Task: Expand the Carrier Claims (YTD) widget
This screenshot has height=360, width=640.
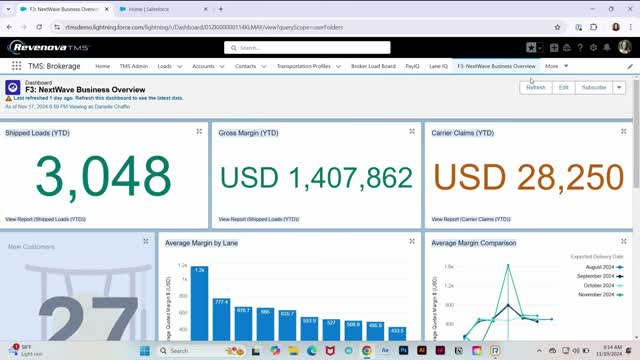Action: click(624, 131)
